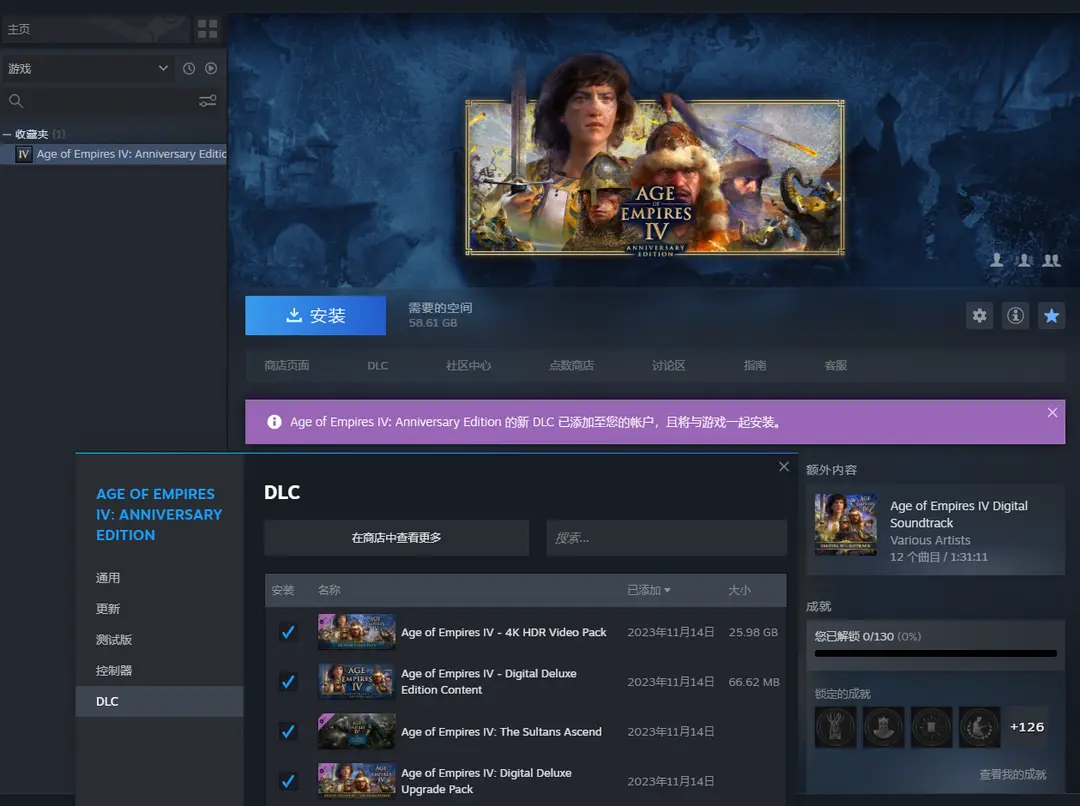The height and width of the screenshot is (806, 1080).
Task: Click the ready-to-play filter icon
Action: click(211, 68)
